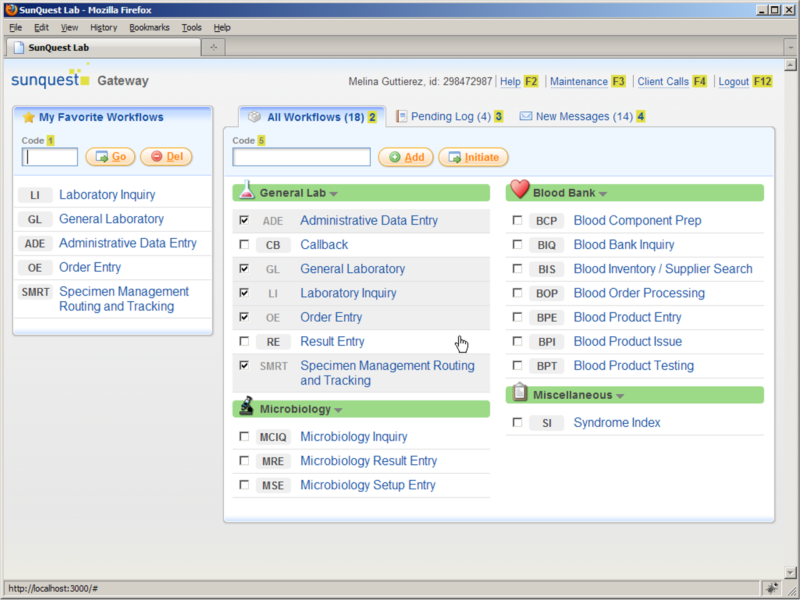Click the Miscellaneous clipboard icon
800x600 pixels.
pos(519,392)
